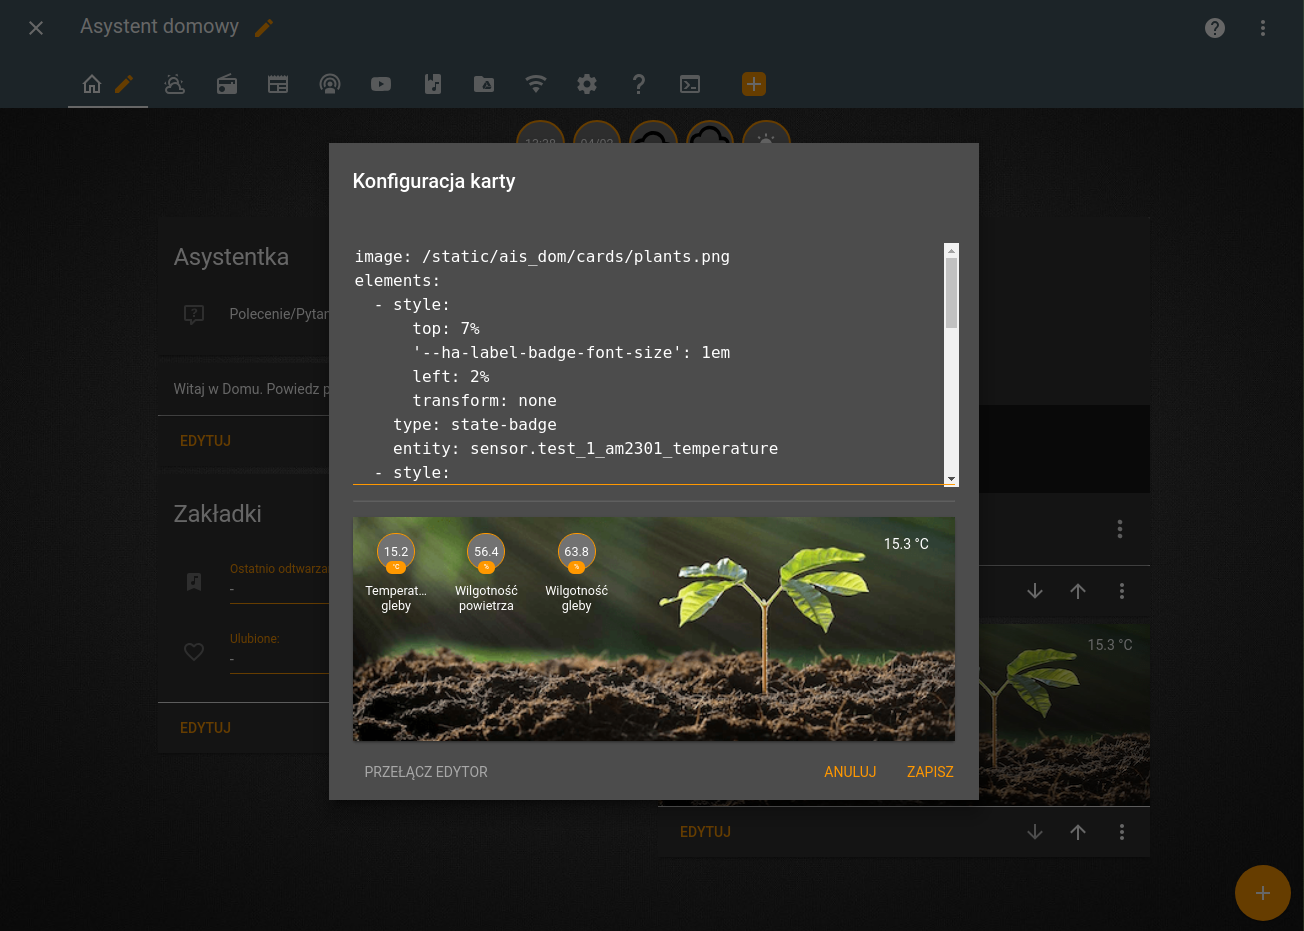Image resolution: width=1304 pixels, height=931 pixels.
Task: Click the editor scrollbar up arrow
Action: [951, 250]
